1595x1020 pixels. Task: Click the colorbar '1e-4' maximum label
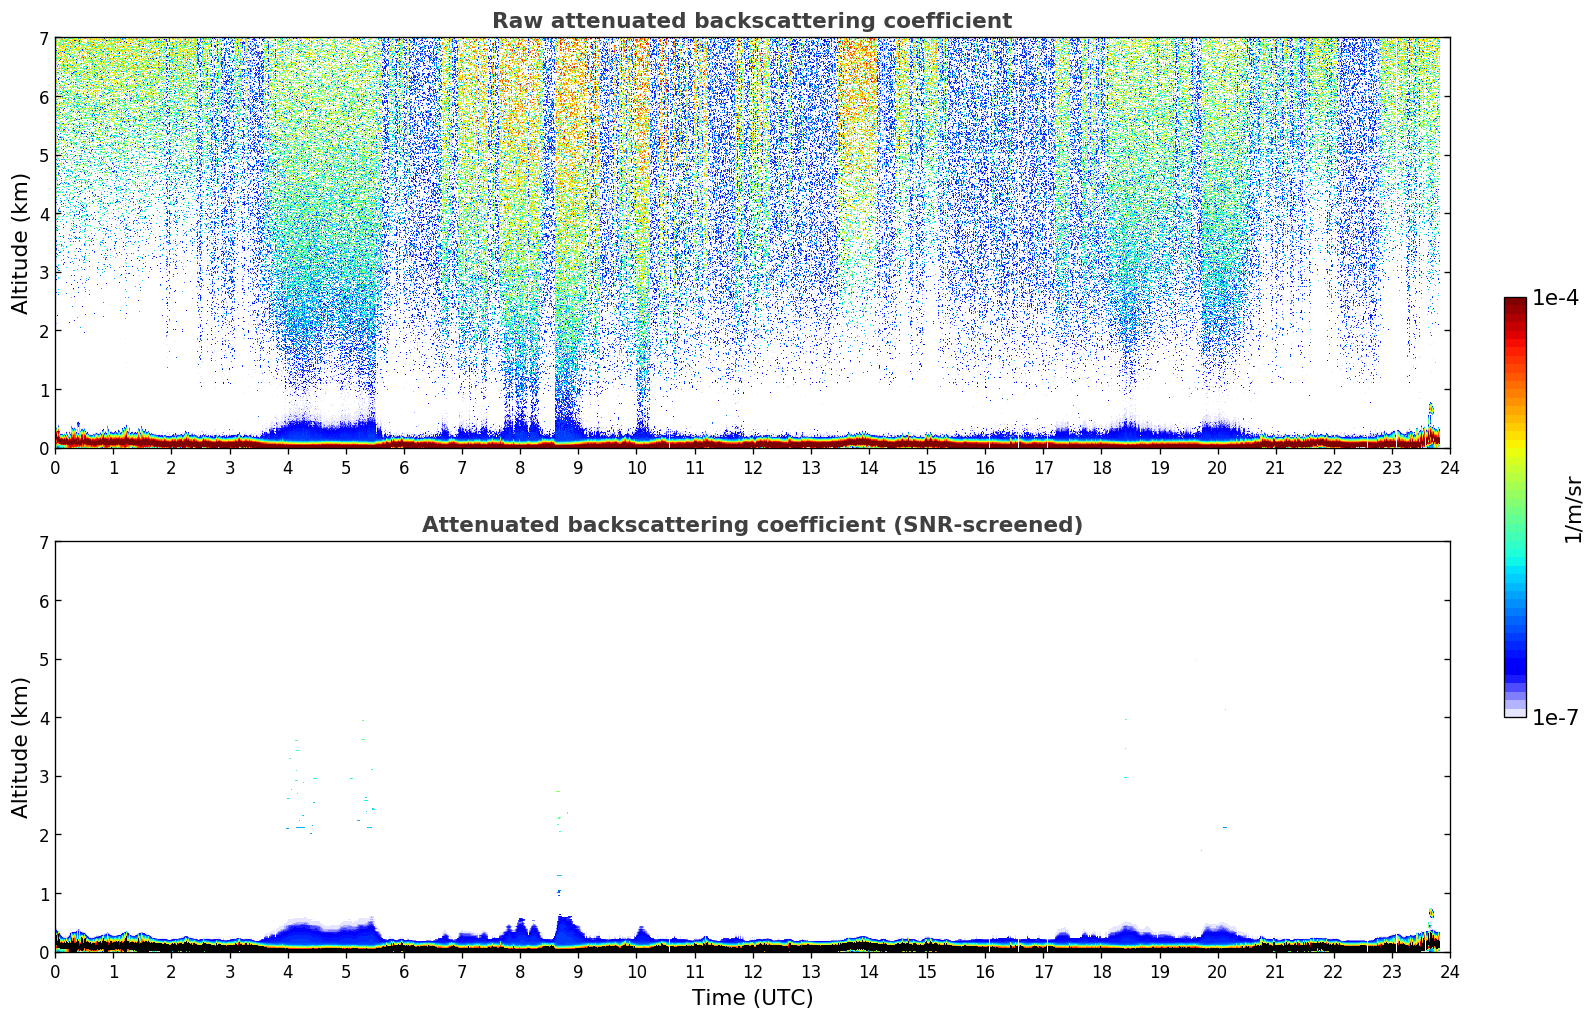(1555, 298)
